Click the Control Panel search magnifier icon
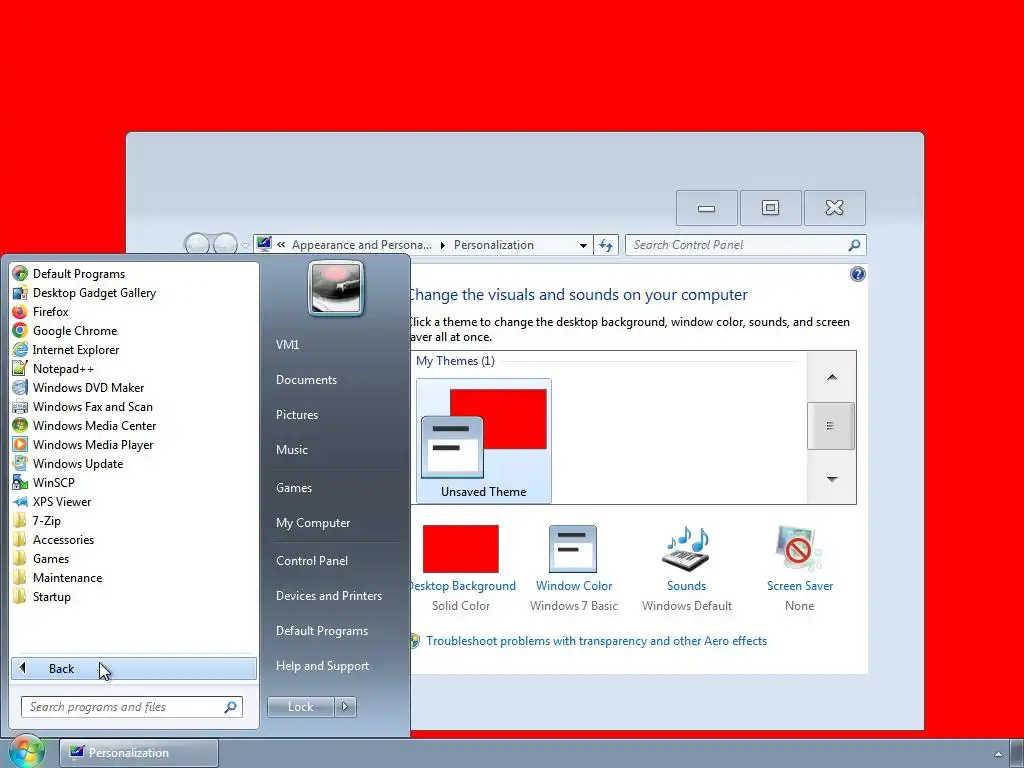 (854, 245)
